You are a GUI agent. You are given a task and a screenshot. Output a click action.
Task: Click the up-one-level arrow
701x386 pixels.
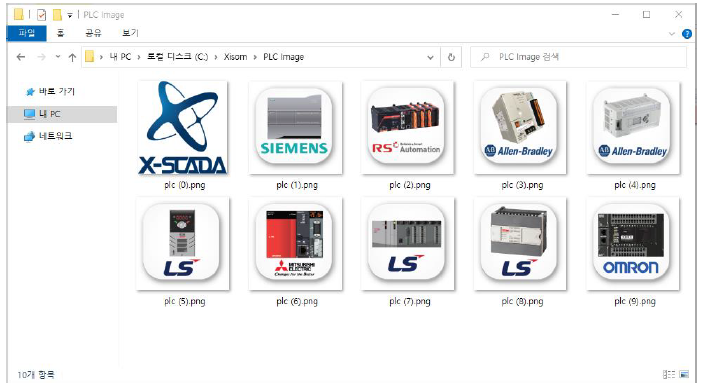pyautogui.click(x=72, y=57)
